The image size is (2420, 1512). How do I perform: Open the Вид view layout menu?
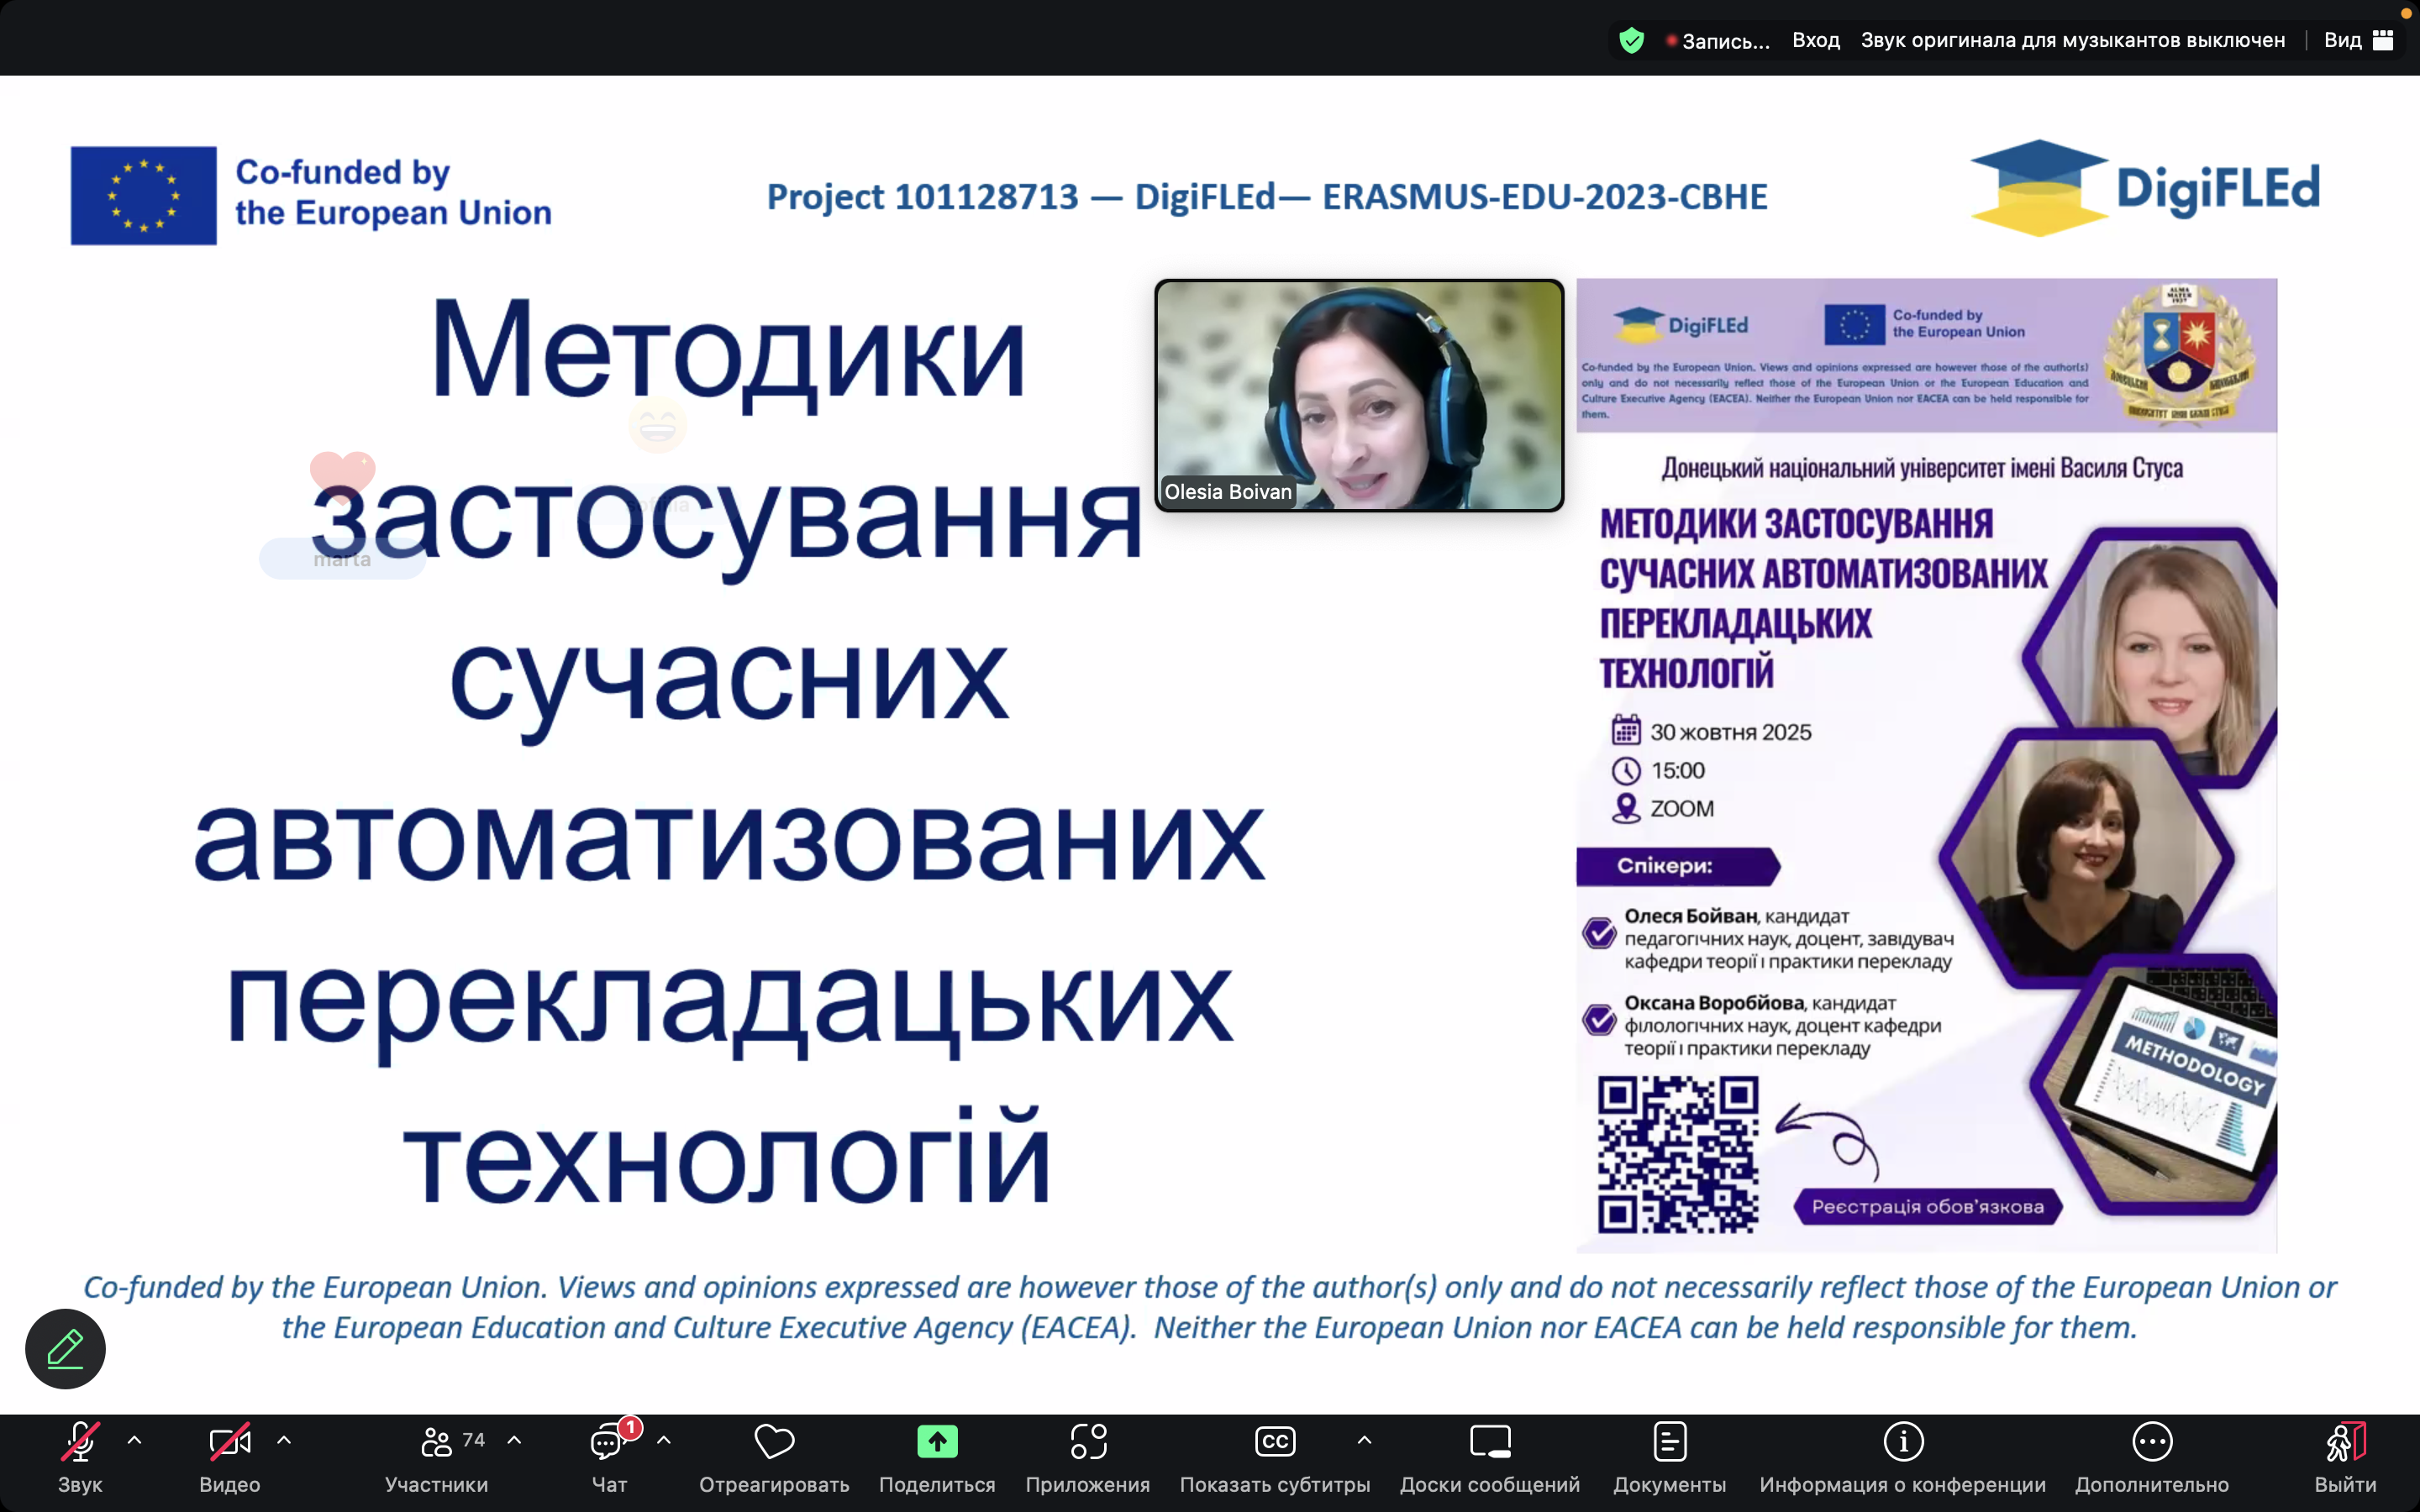(2358, 40)
